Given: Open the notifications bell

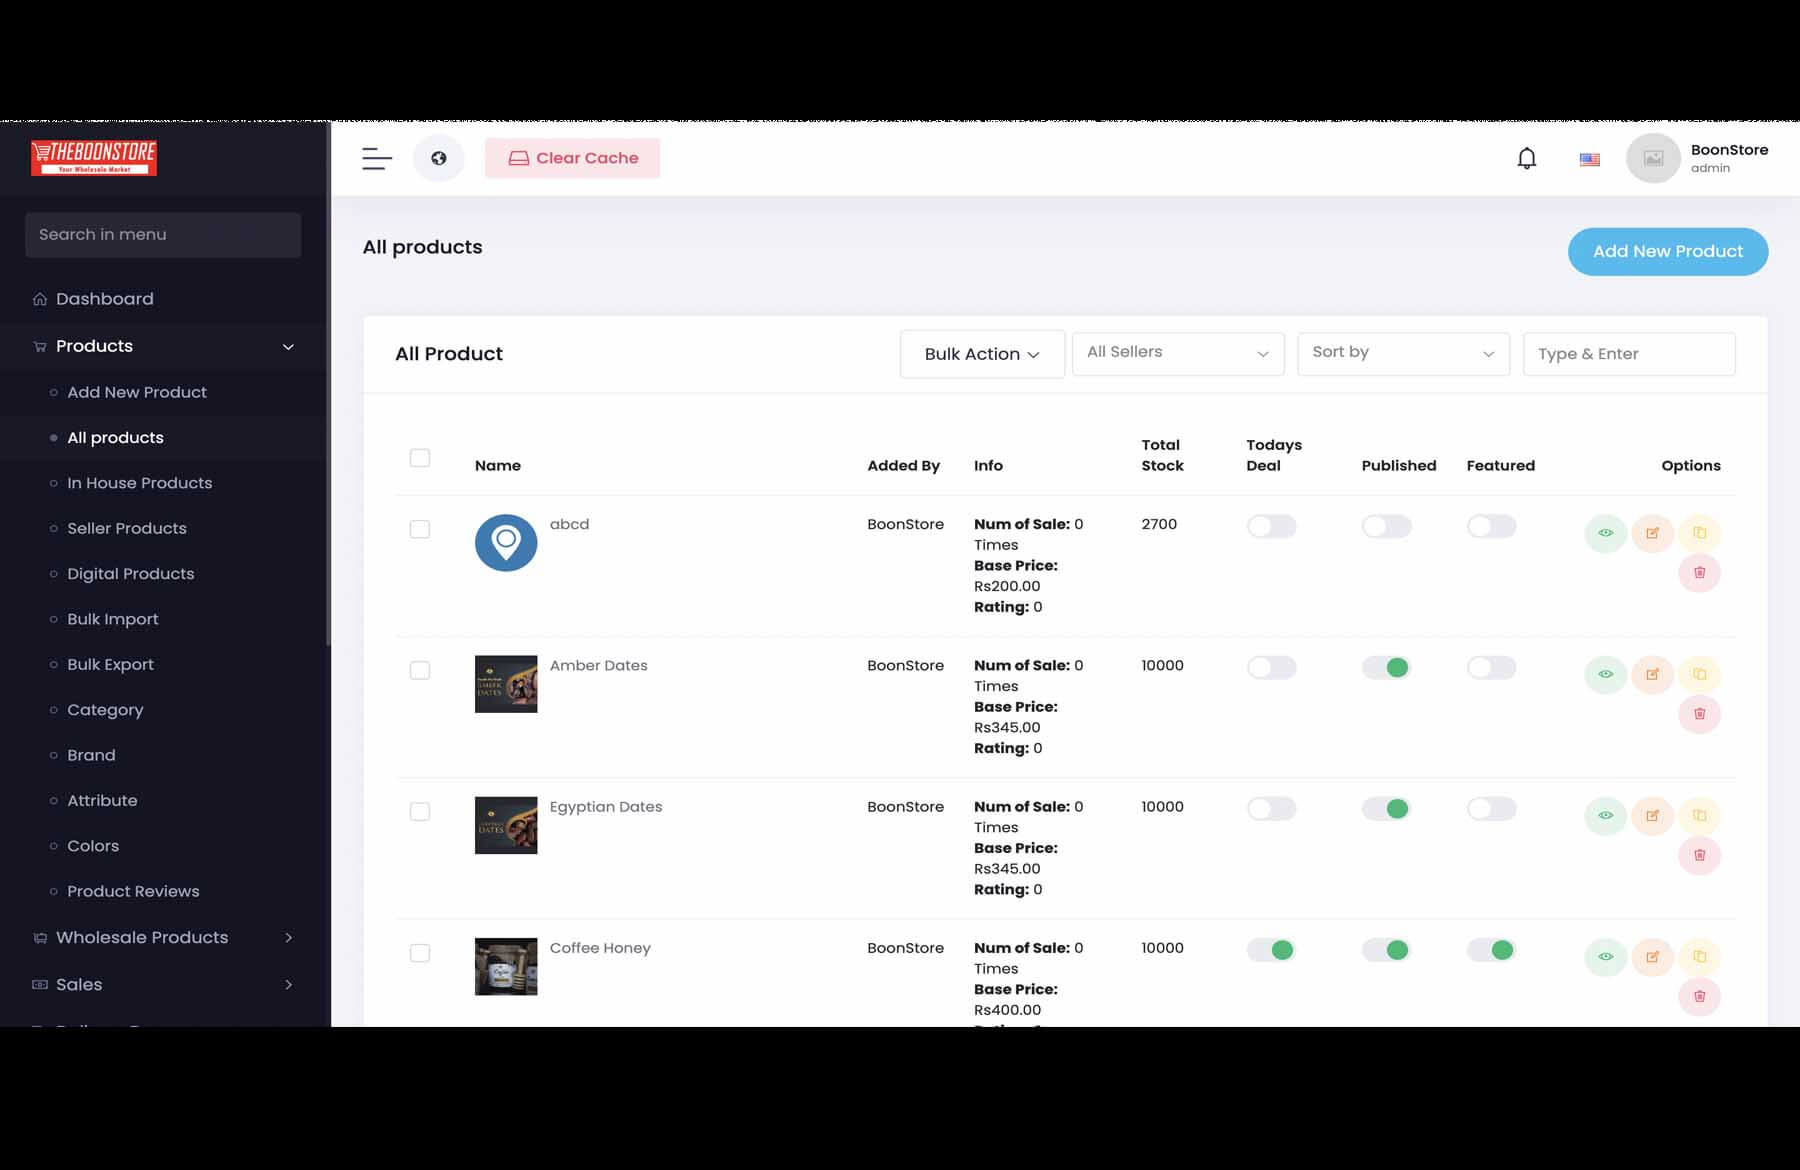Looking at the screenshot, I should pos(1526,158).
